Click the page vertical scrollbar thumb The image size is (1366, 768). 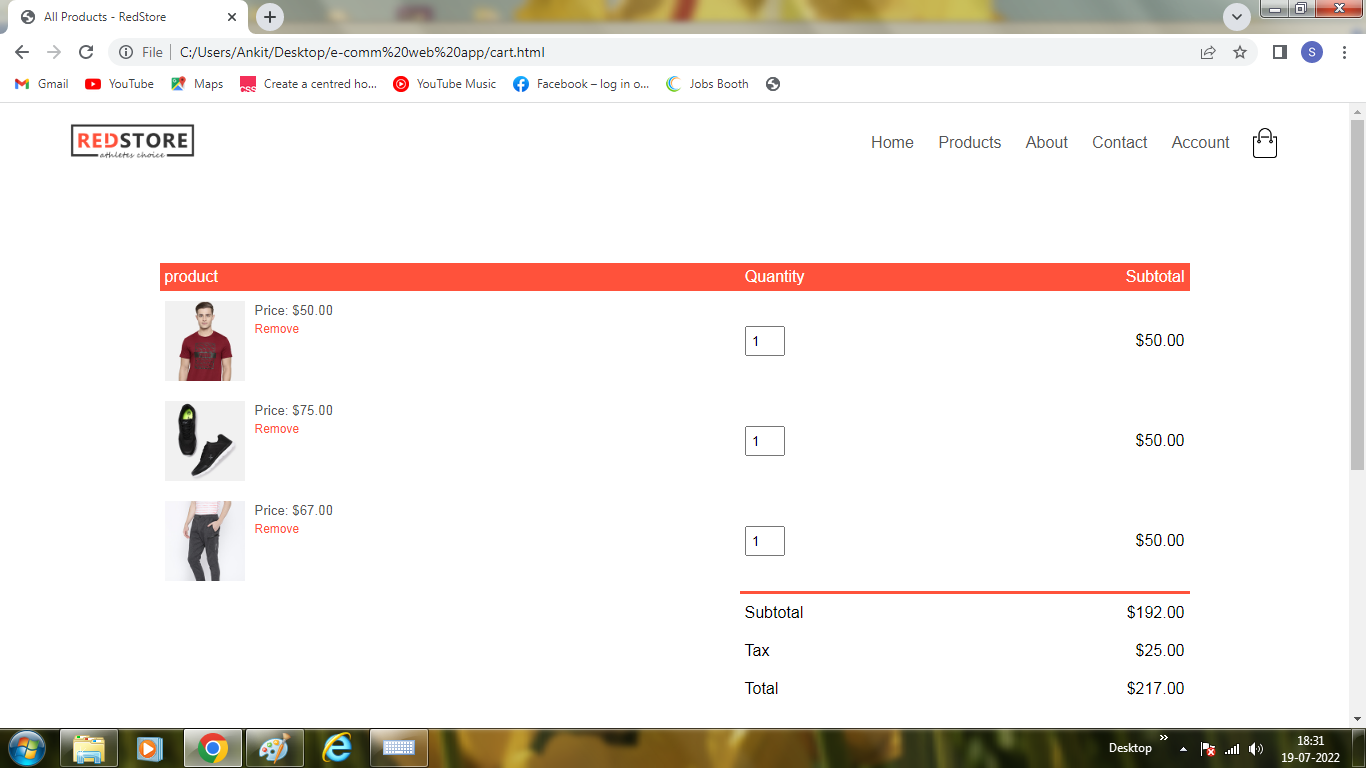click(1357, 293)
